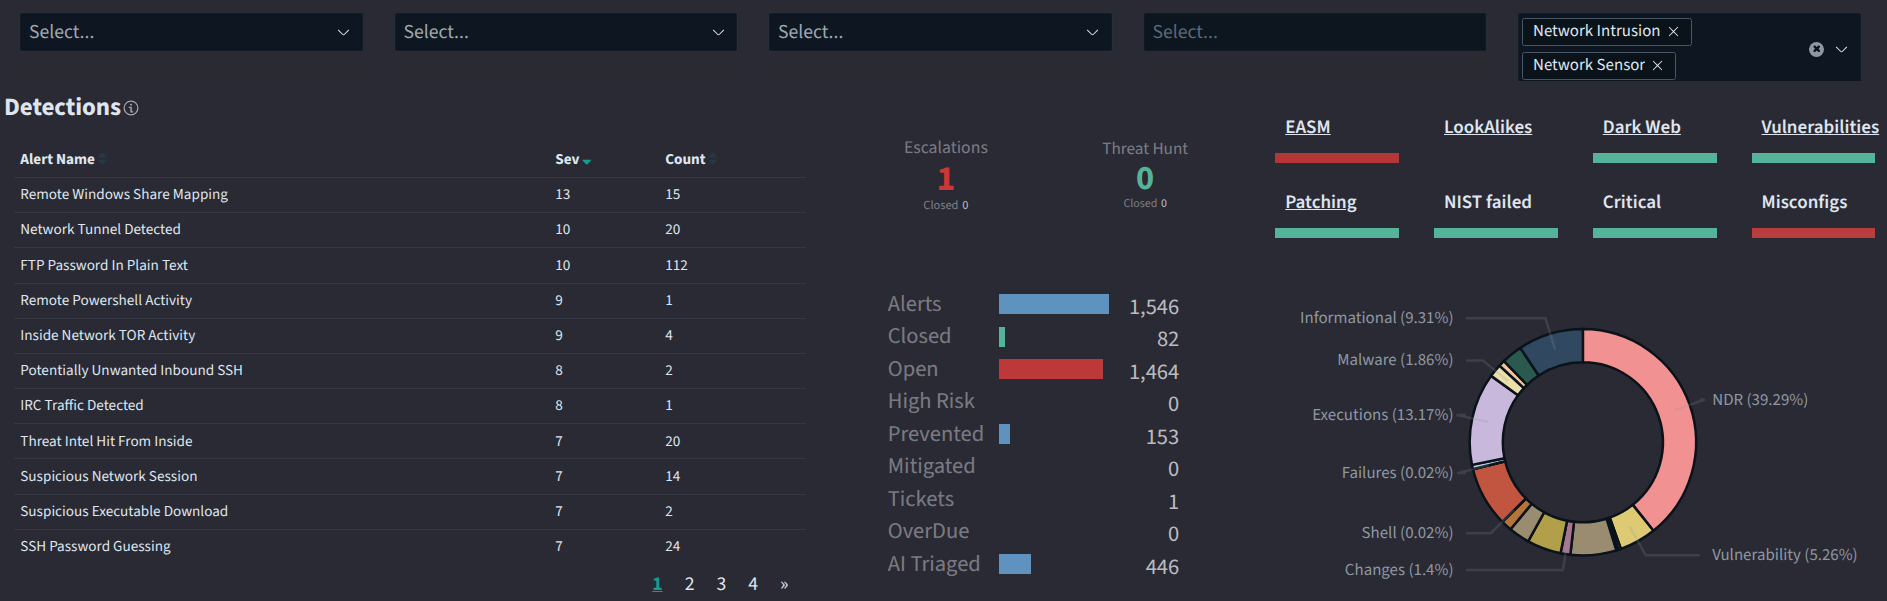This screenshot has height=601, width=1887.
Task: Go to next page of detections
Action: [784, 585]
